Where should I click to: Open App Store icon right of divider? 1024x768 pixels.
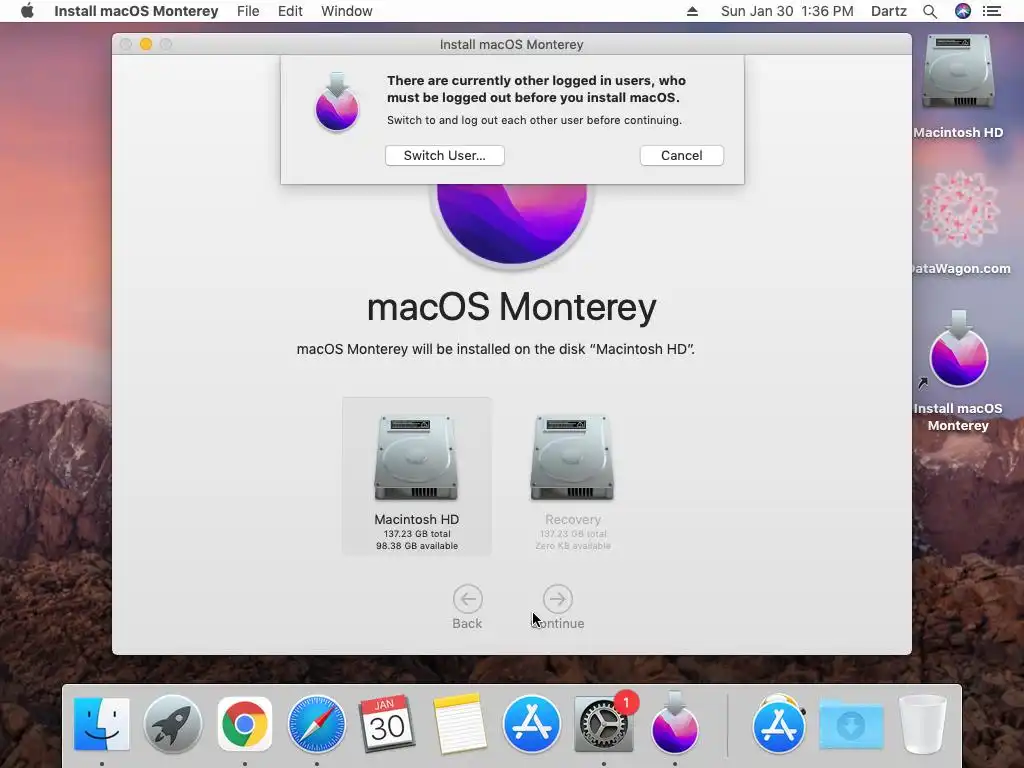click(x=778, y=724)
